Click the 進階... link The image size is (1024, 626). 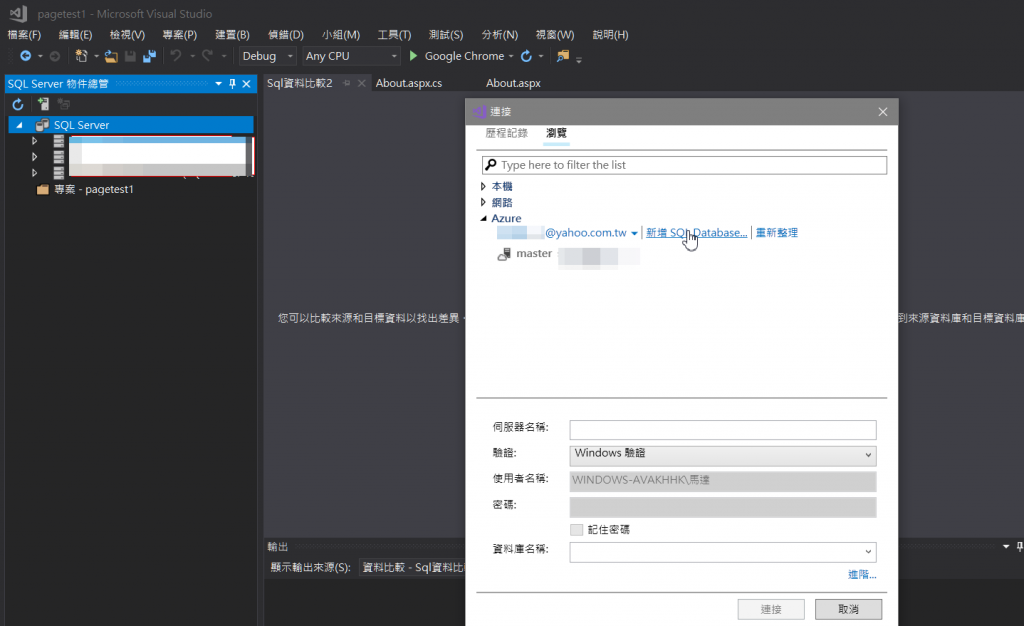coord(862,574)
